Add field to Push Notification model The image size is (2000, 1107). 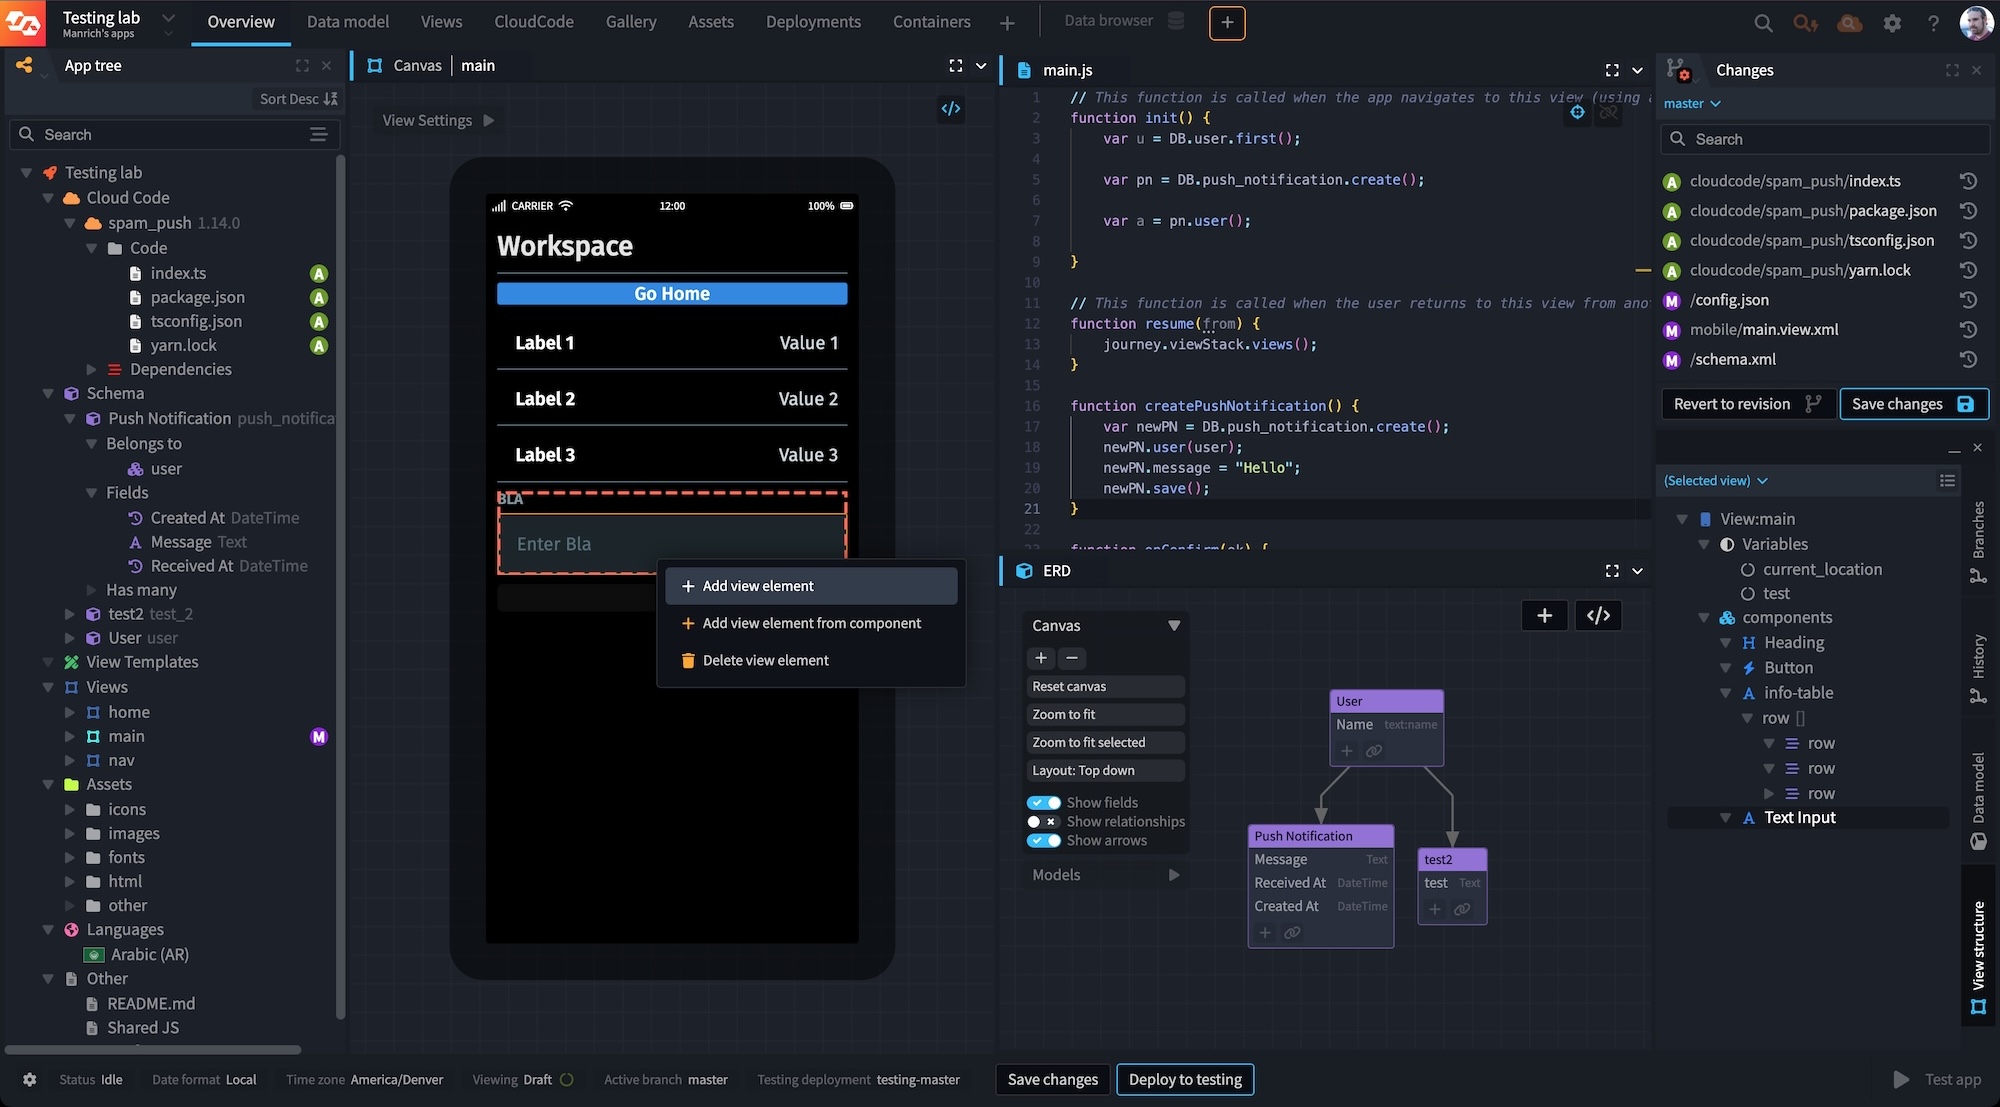tap(1265, 932)
